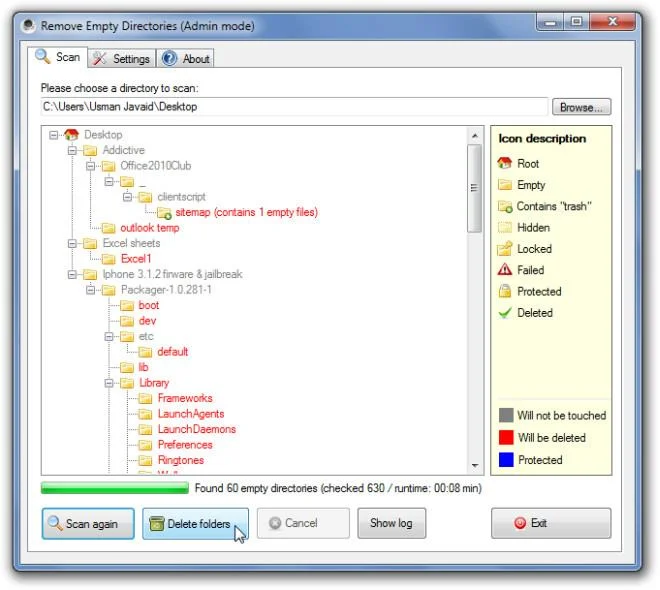Click 'Please choose a directory to scan' label
Image resolution: width=660 pixels, height=590 pixels.
tap(120, 88)
